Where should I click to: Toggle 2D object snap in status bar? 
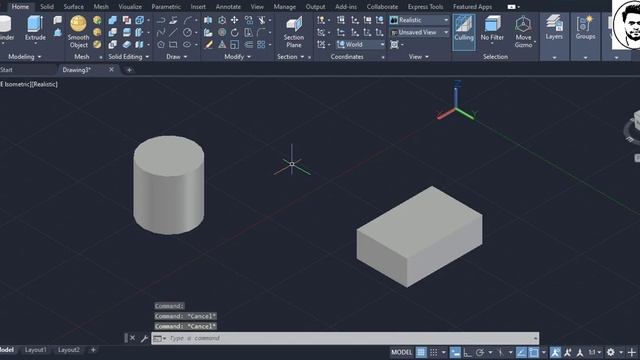pyautogui.click(x=533, y=352)
